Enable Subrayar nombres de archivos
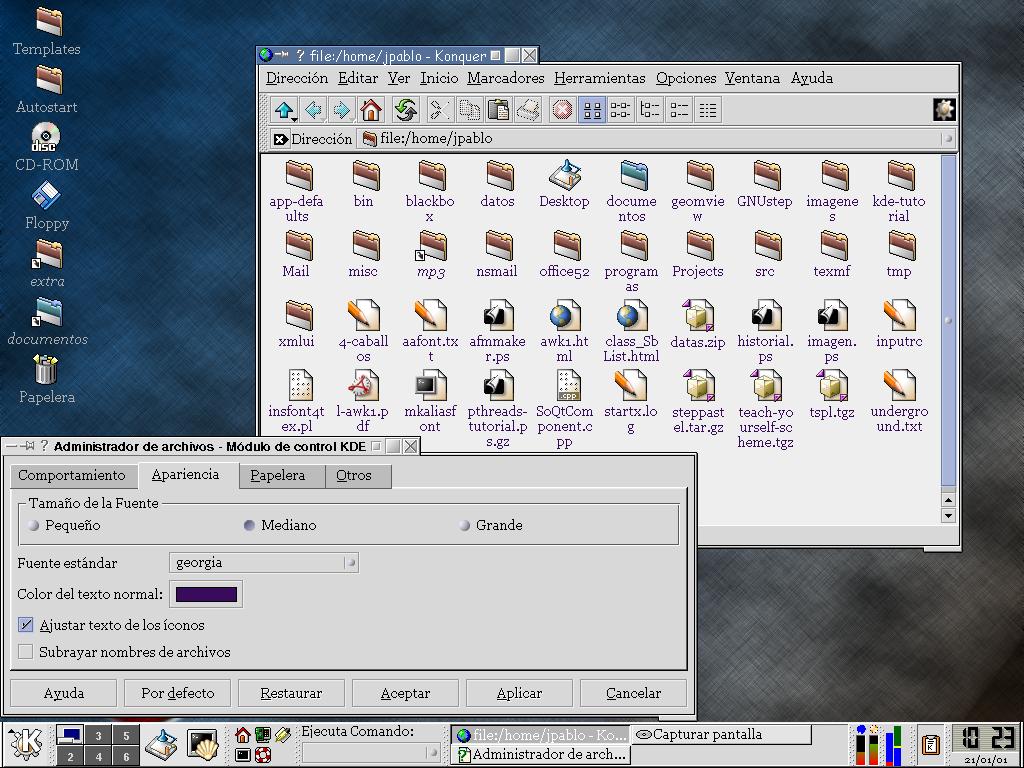 [25, 652]
